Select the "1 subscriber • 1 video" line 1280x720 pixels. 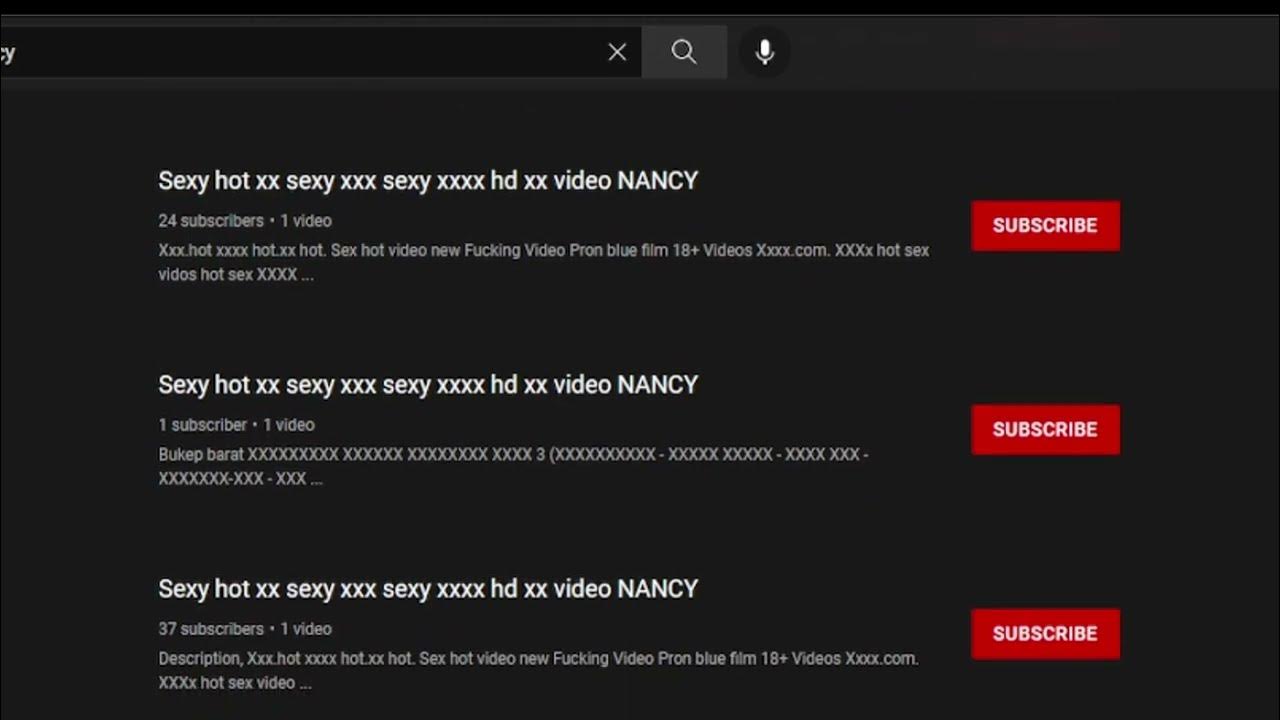click(236, 425)
